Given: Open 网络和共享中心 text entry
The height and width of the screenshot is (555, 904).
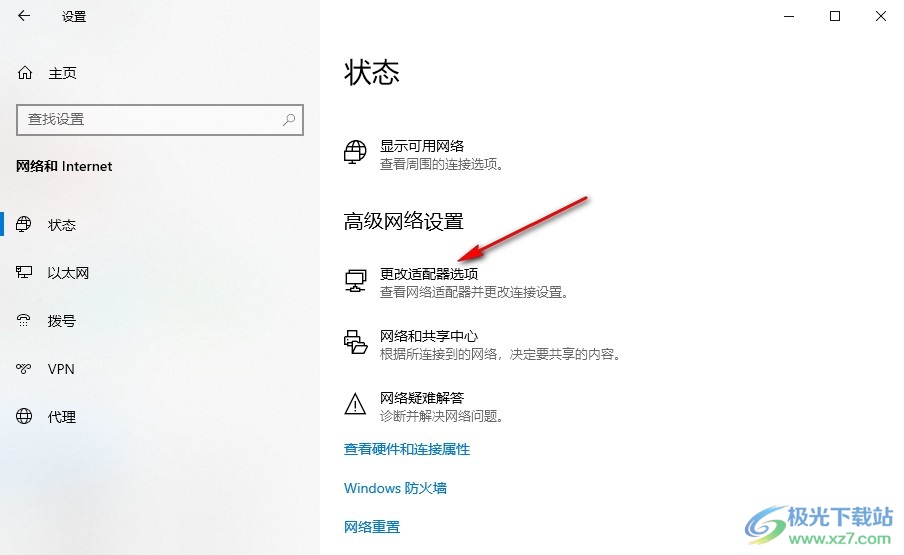Looking at the screenshot, I should click(429, 335).
